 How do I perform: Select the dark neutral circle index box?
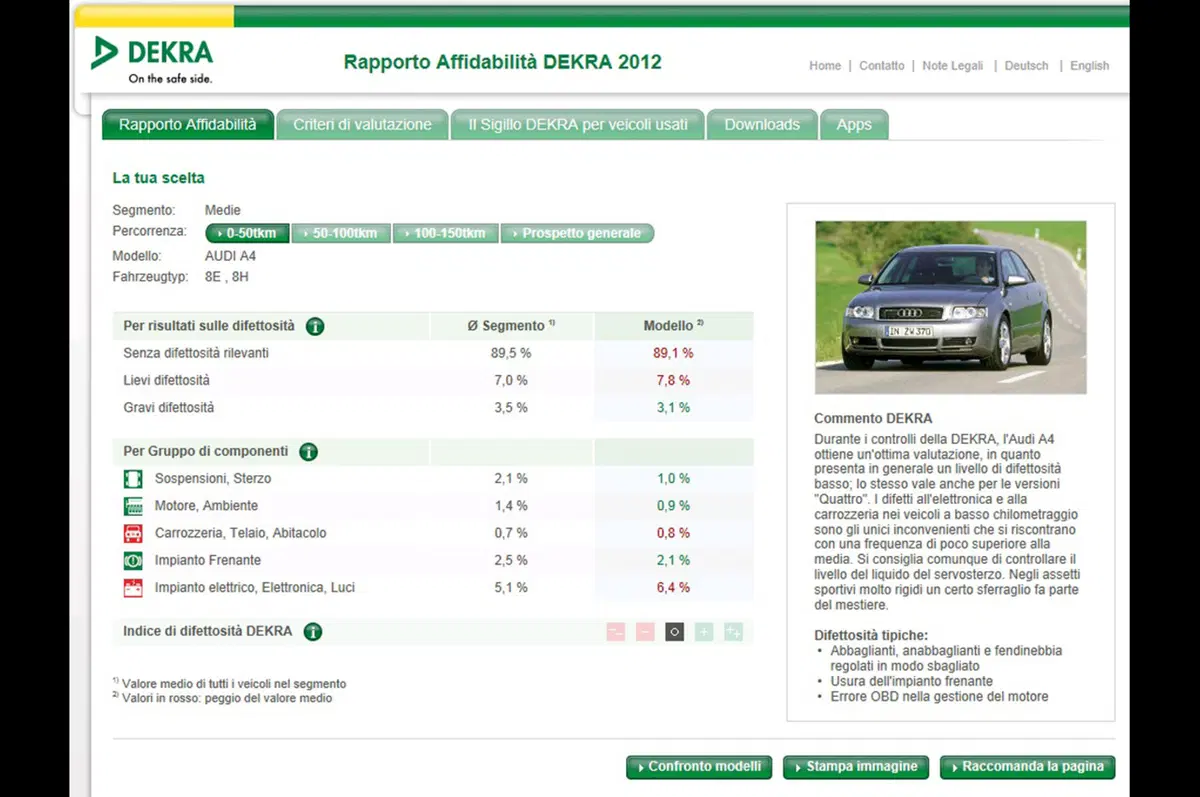coord(675,632)
